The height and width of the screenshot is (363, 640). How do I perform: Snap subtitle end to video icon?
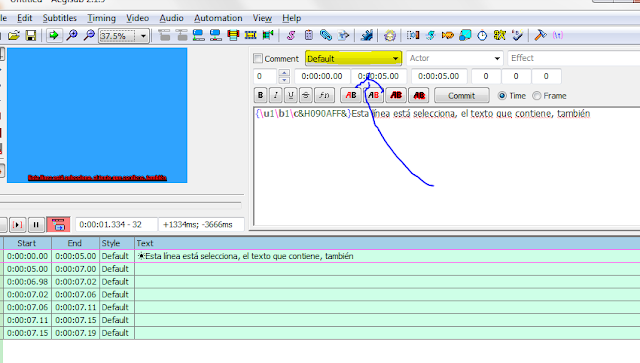(x=216, y=36)
